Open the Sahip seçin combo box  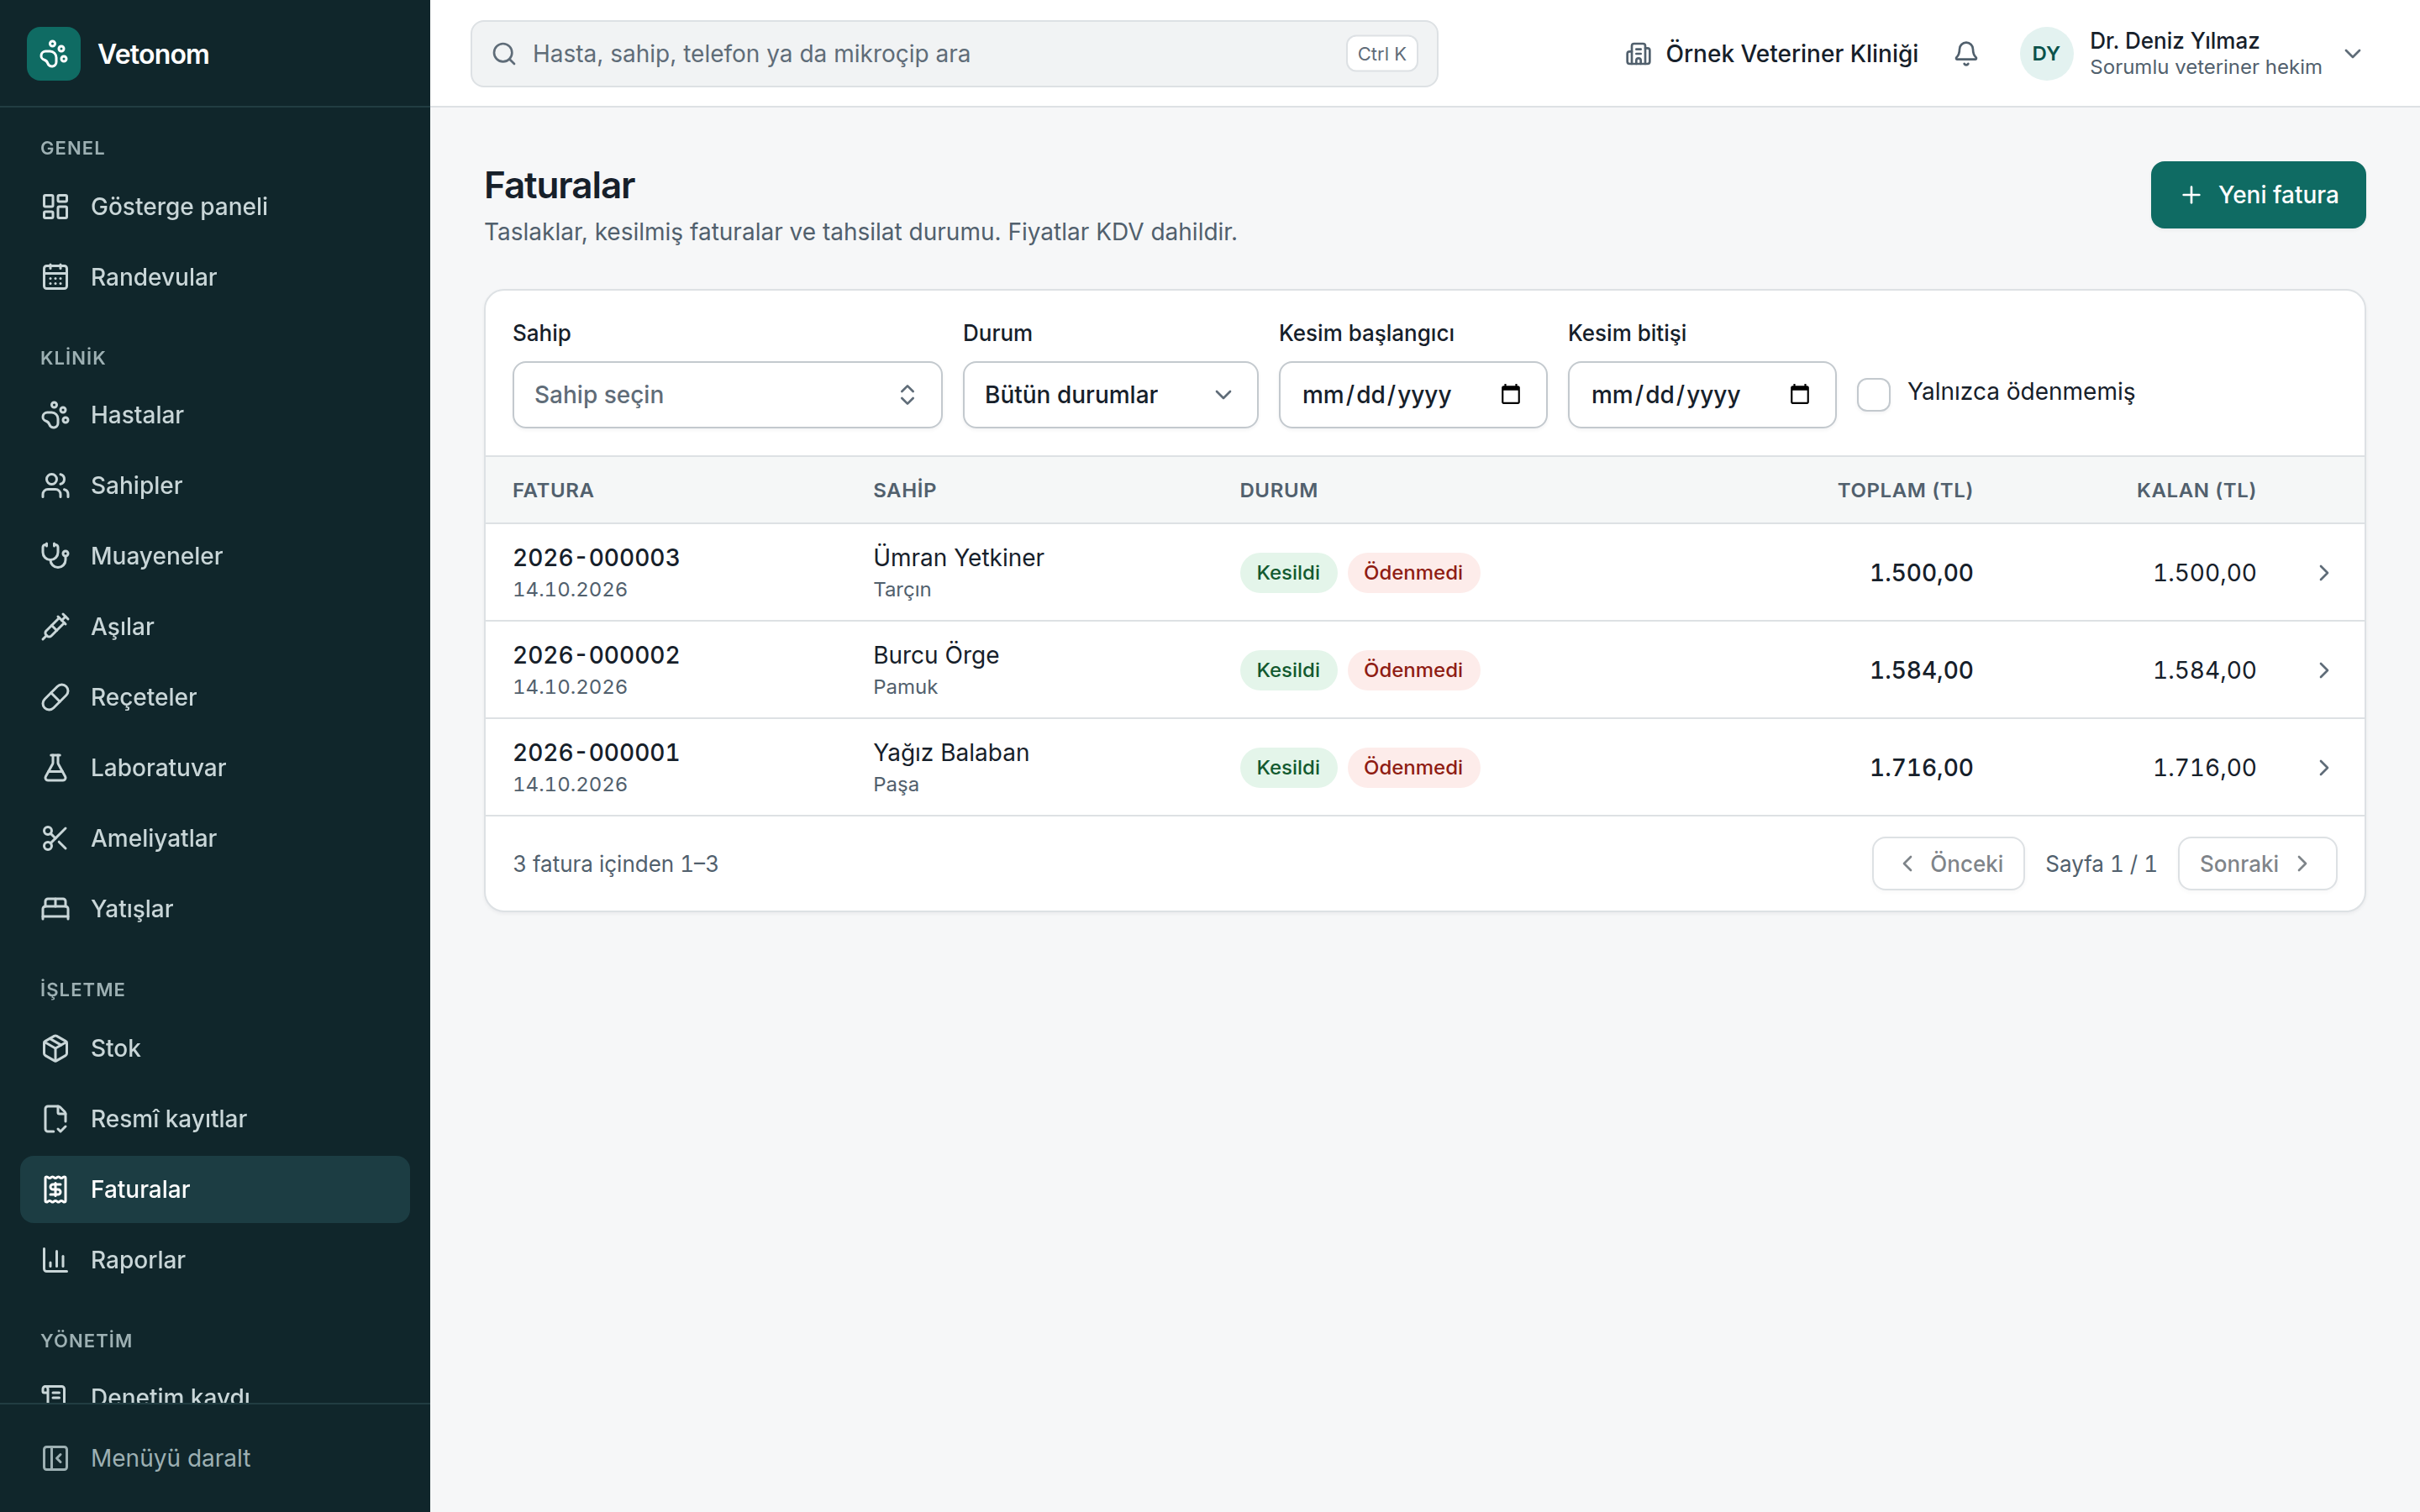point(727,395)
